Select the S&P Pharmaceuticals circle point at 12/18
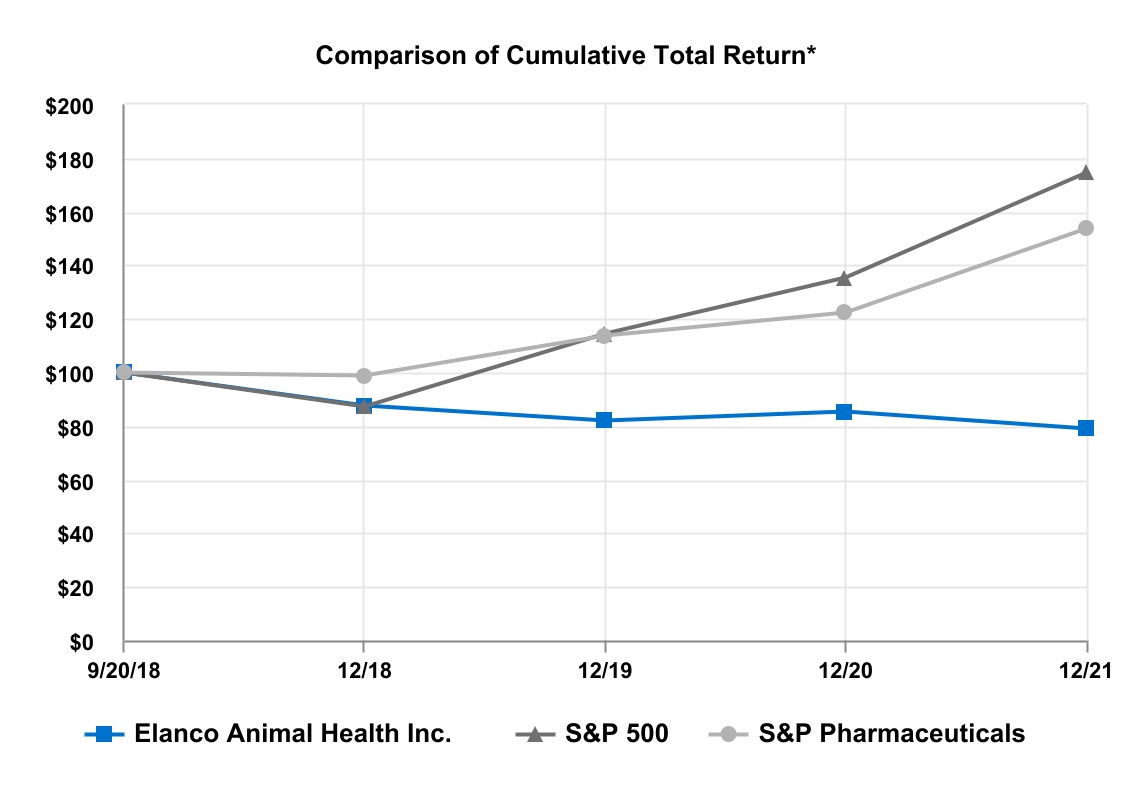 coord(364,376)
